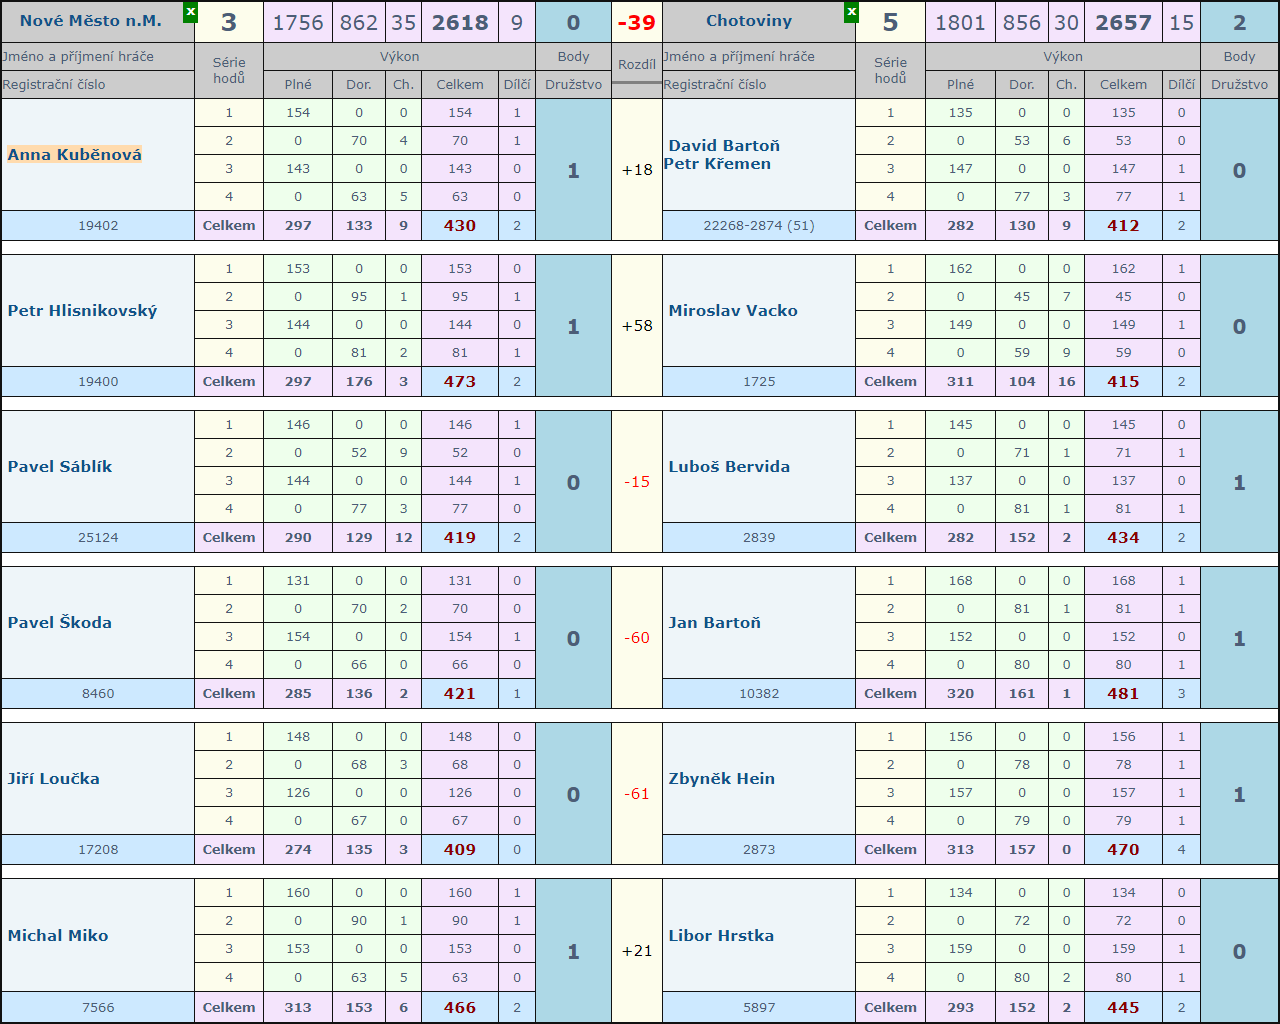Select registration number 7566
This screenshot has height=1024, width=1280.
[98, 1008]
